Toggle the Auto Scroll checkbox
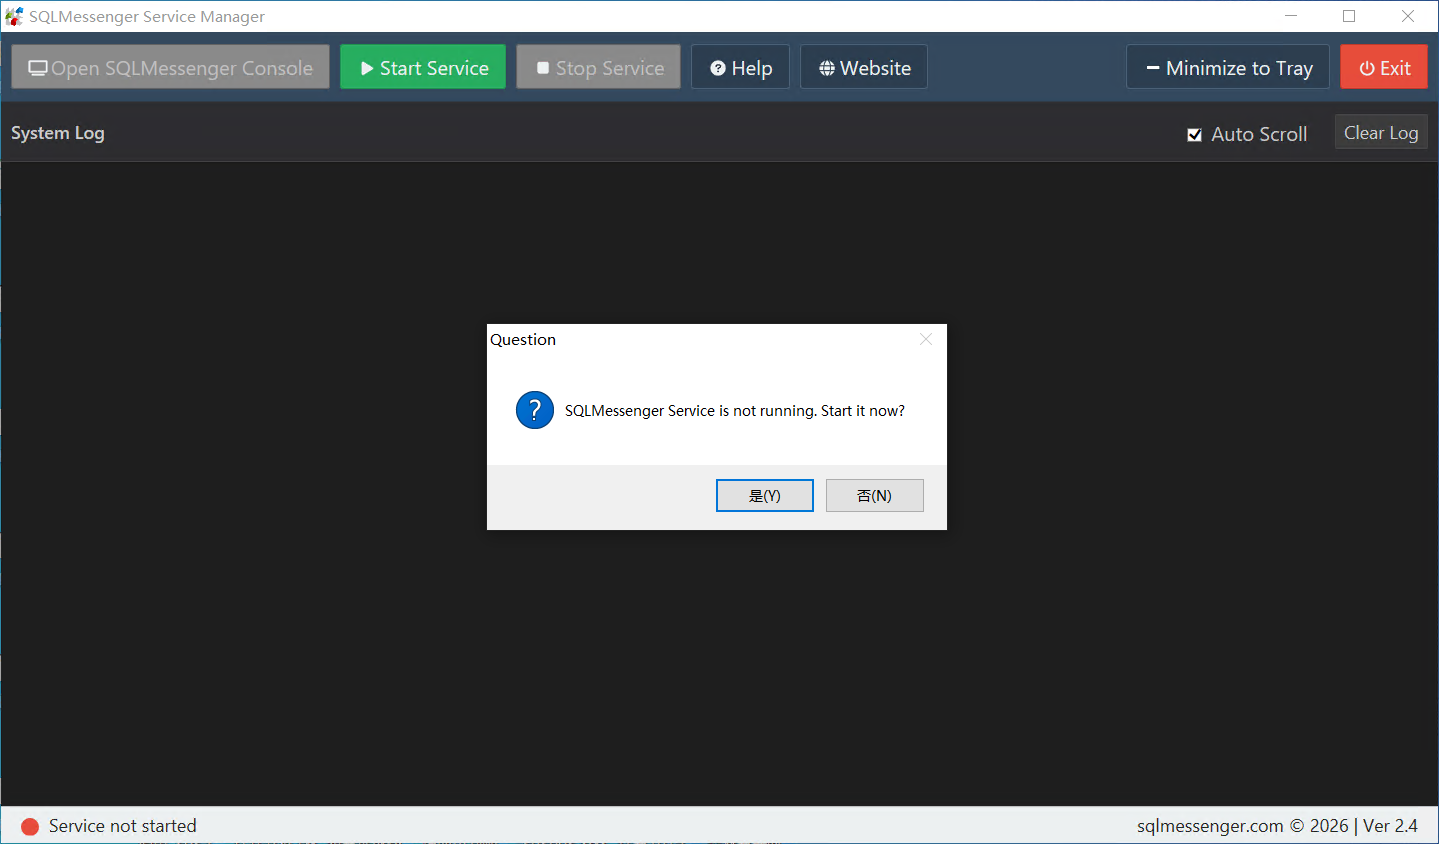 point(1194,134)
